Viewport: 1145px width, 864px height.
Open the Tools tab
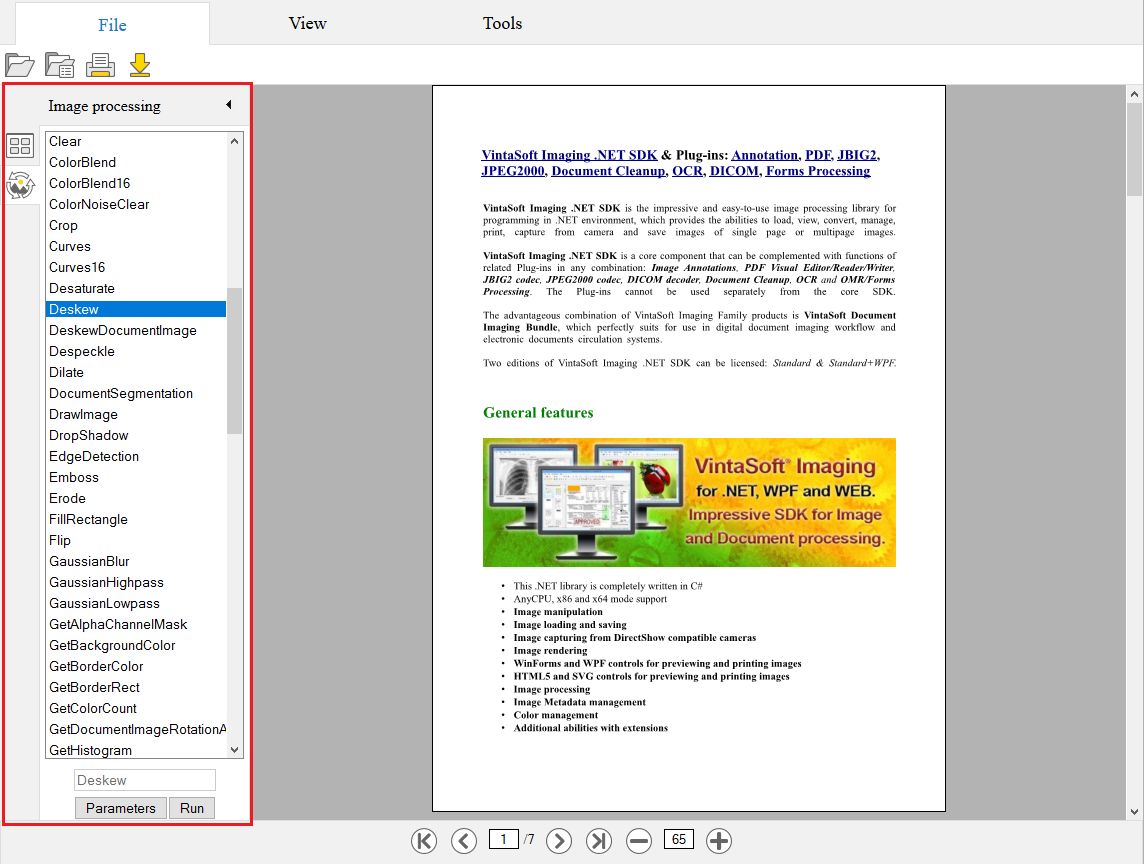502,23
